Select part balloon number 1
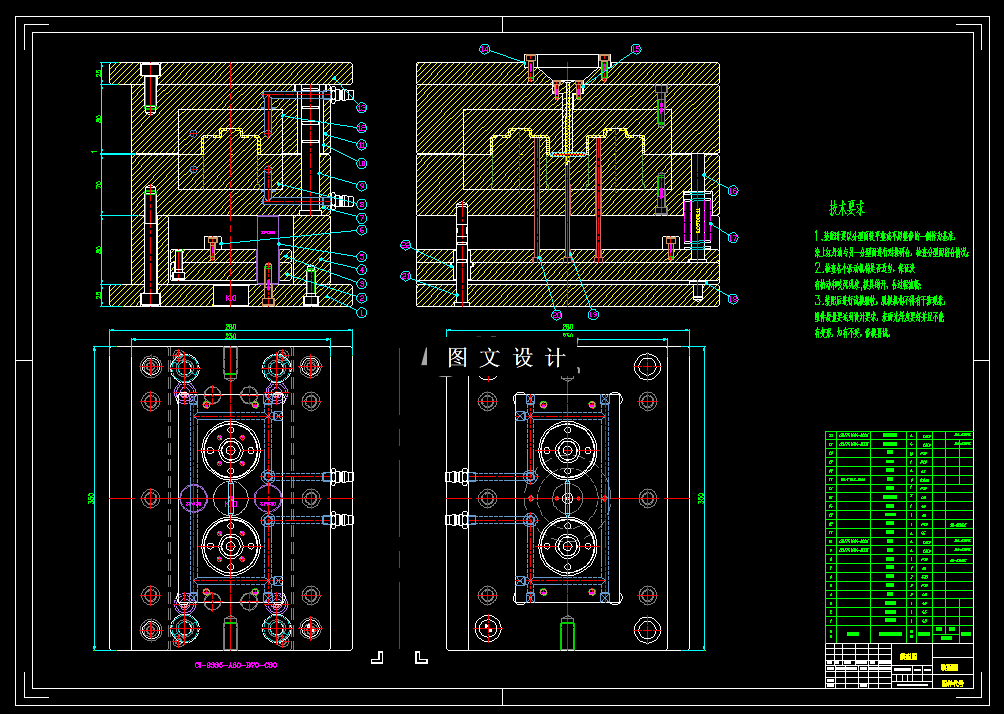The height and width of the screenshot is (714, 1004). [x=361, y=312]
